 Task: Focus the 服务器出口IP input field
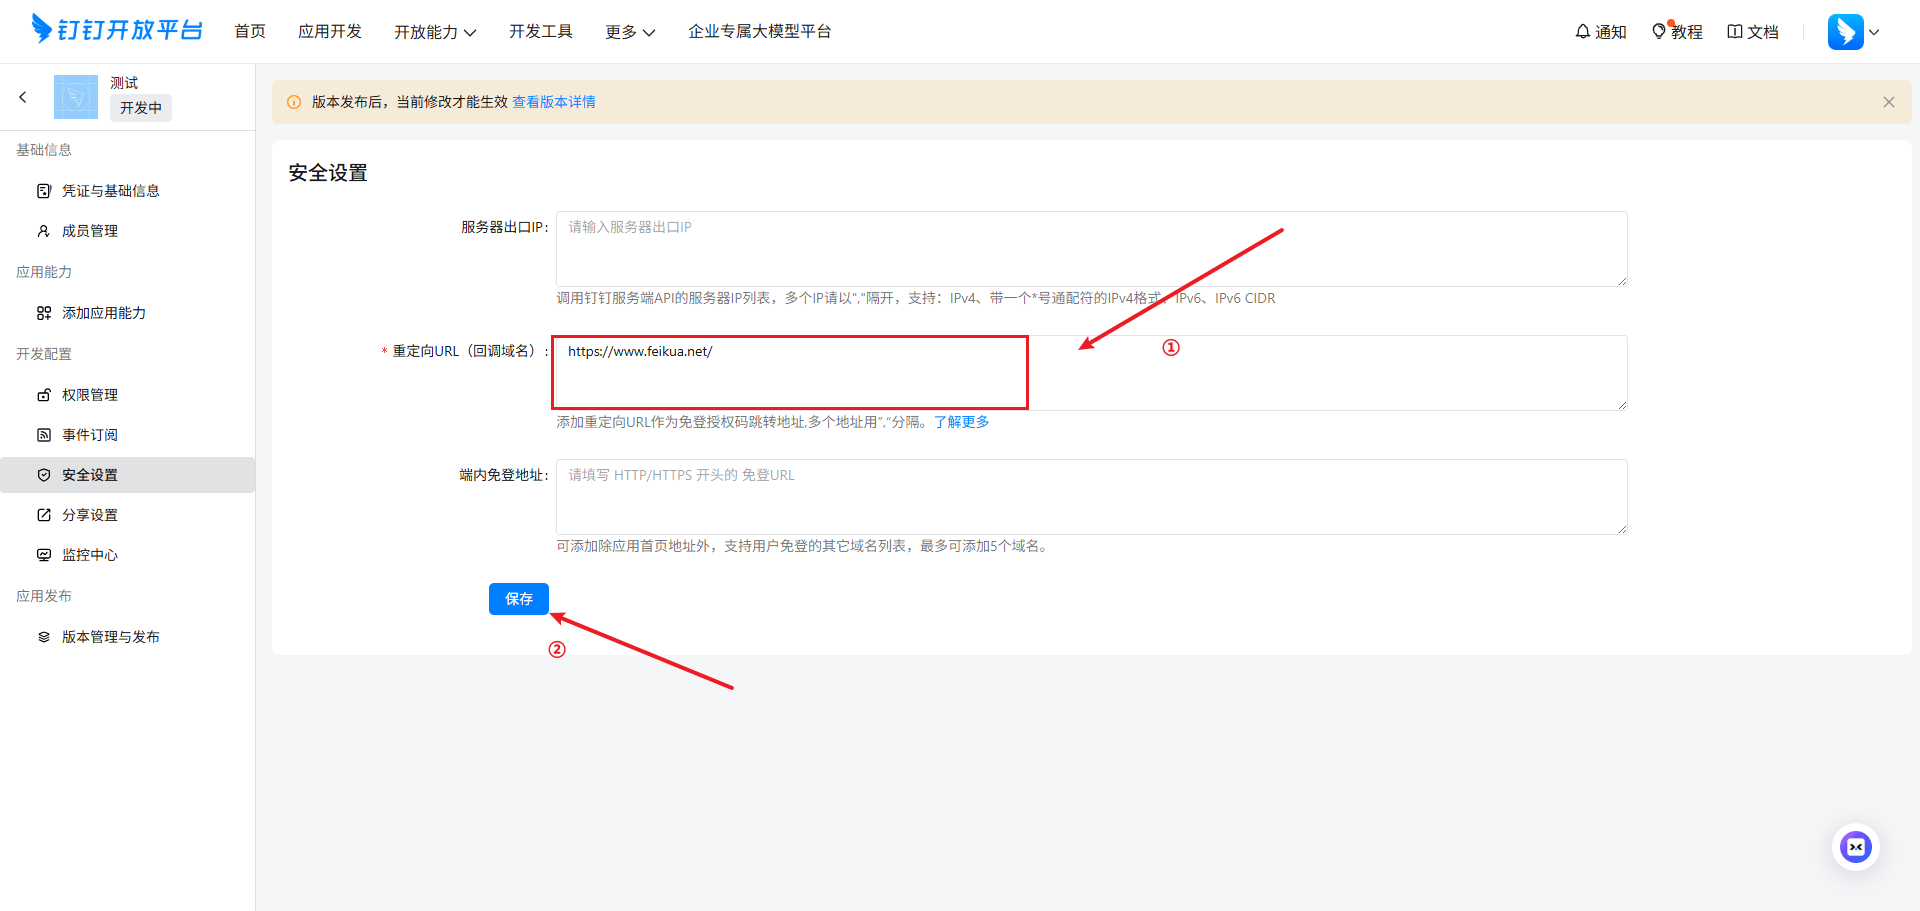(x=1090, y=249)
